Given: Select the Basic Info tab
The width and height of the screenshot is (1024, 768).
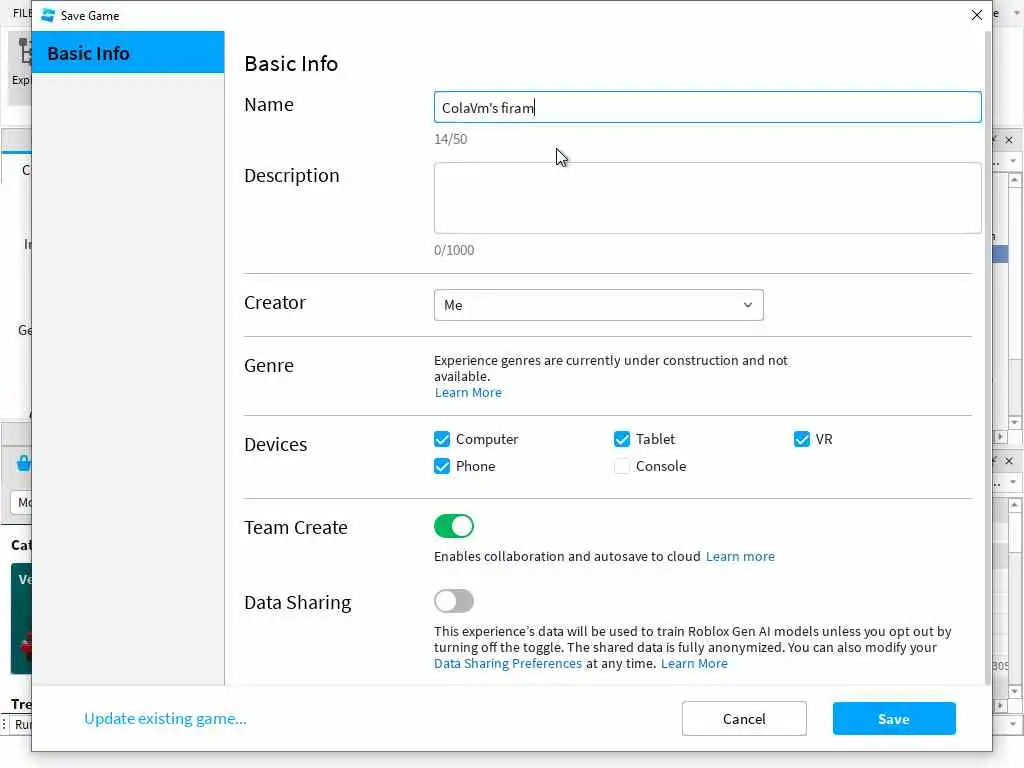Looking at the screenshot, I should (x=128, y=53).
